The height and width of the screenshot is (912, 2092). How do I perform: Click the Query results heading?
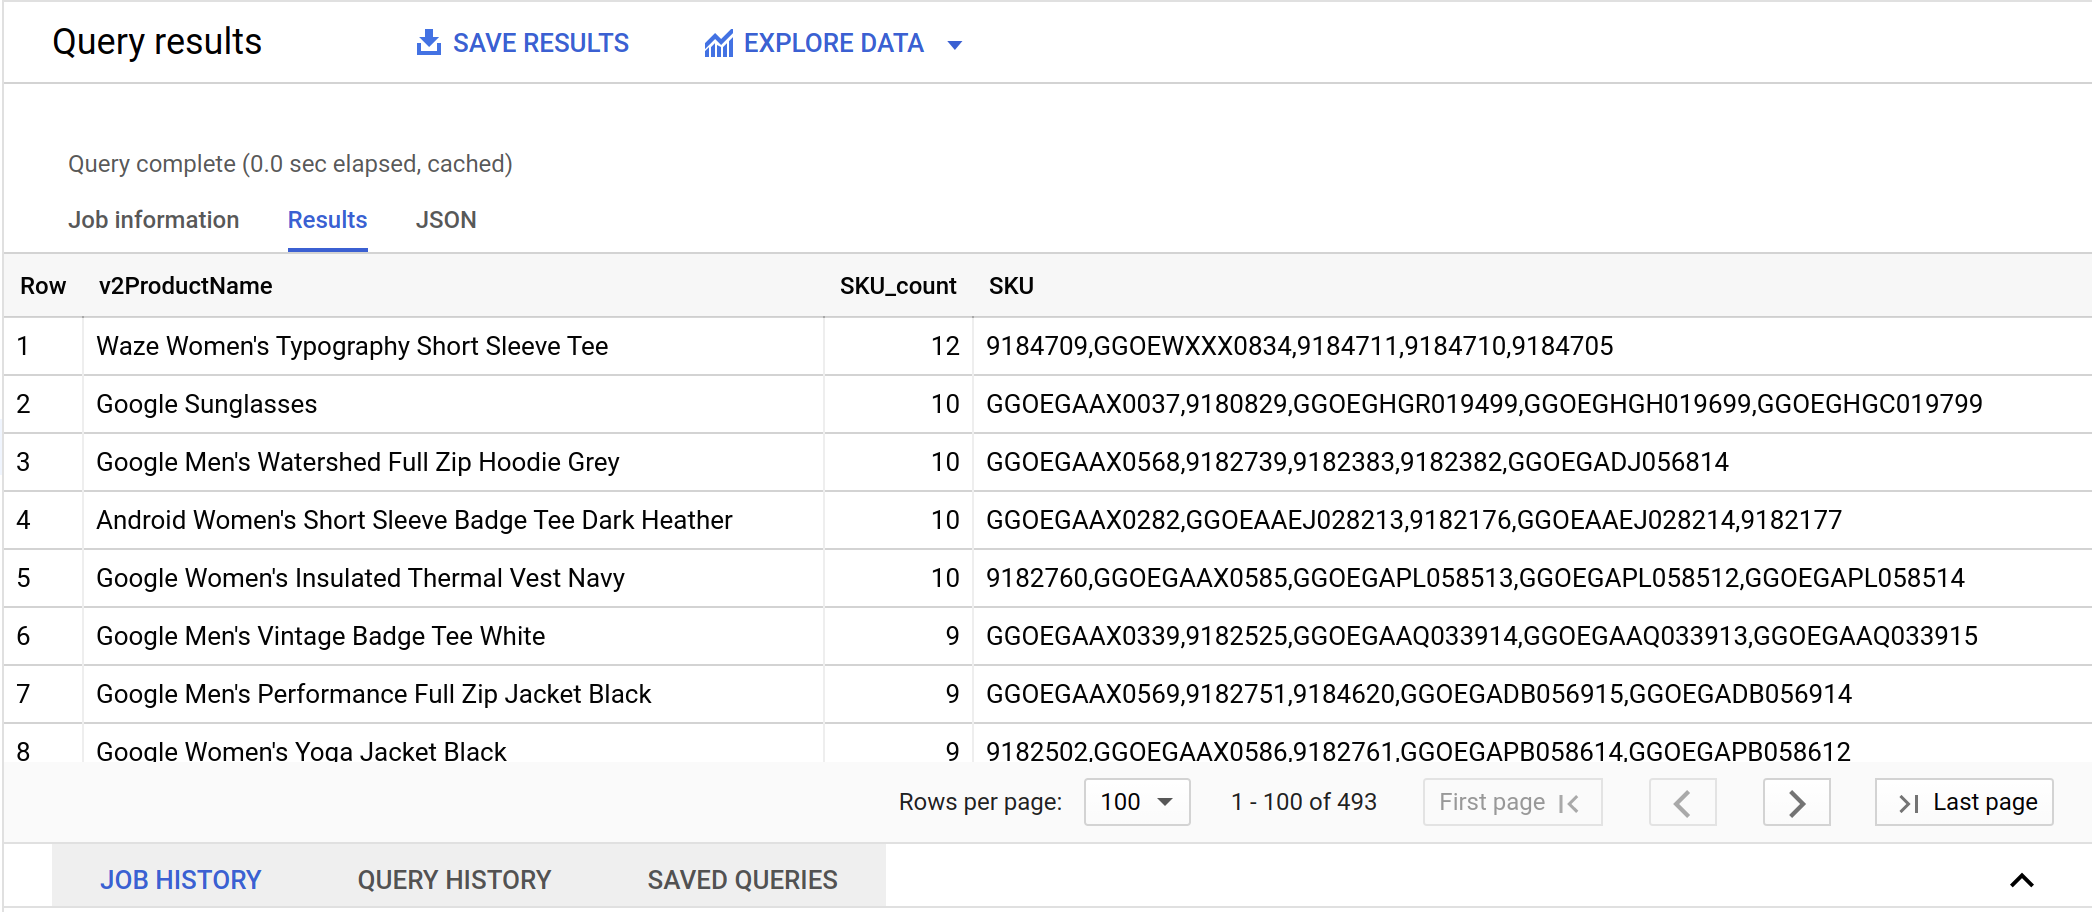coord(157,42)
